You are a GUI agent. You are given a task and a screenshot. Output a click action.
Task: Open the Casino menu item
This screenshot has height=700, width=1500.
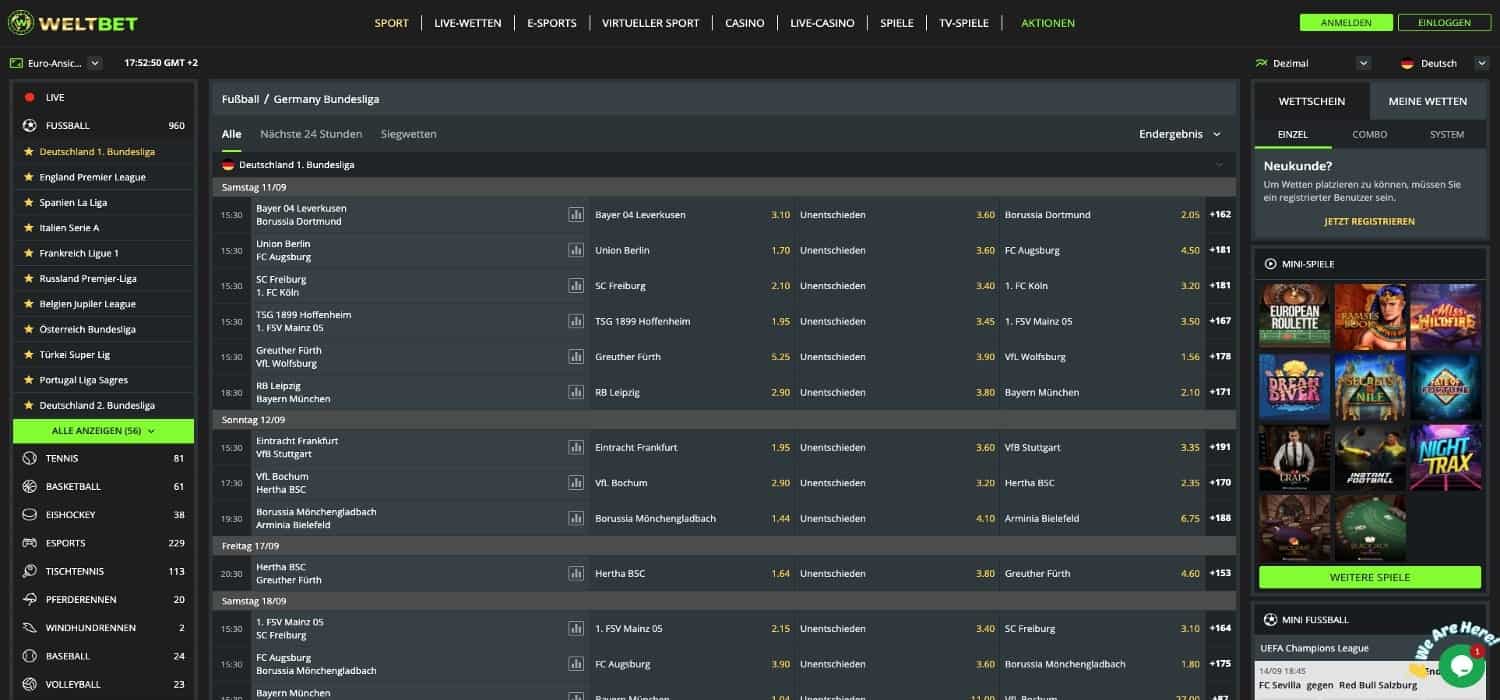(x=745, y=23)
